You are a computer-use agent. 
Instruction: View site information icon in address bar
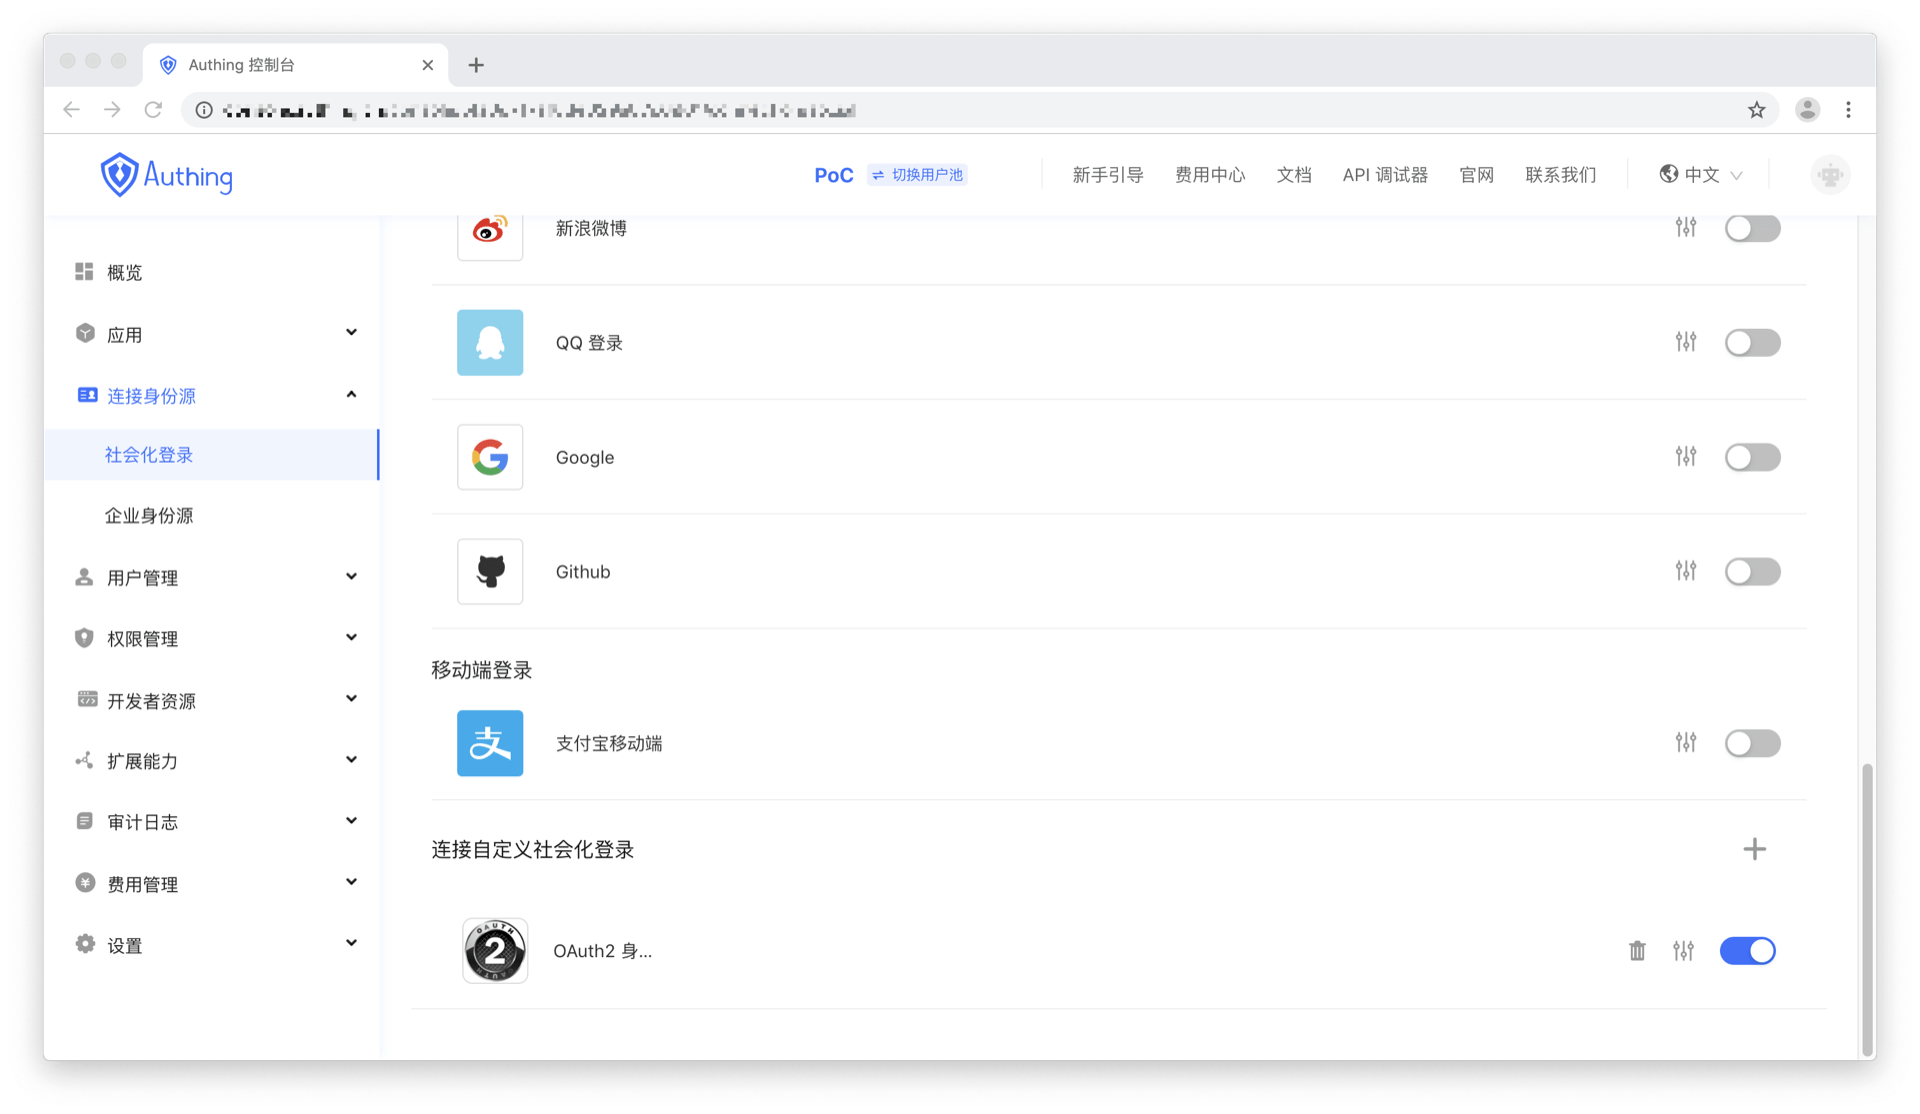pos(204,110)
